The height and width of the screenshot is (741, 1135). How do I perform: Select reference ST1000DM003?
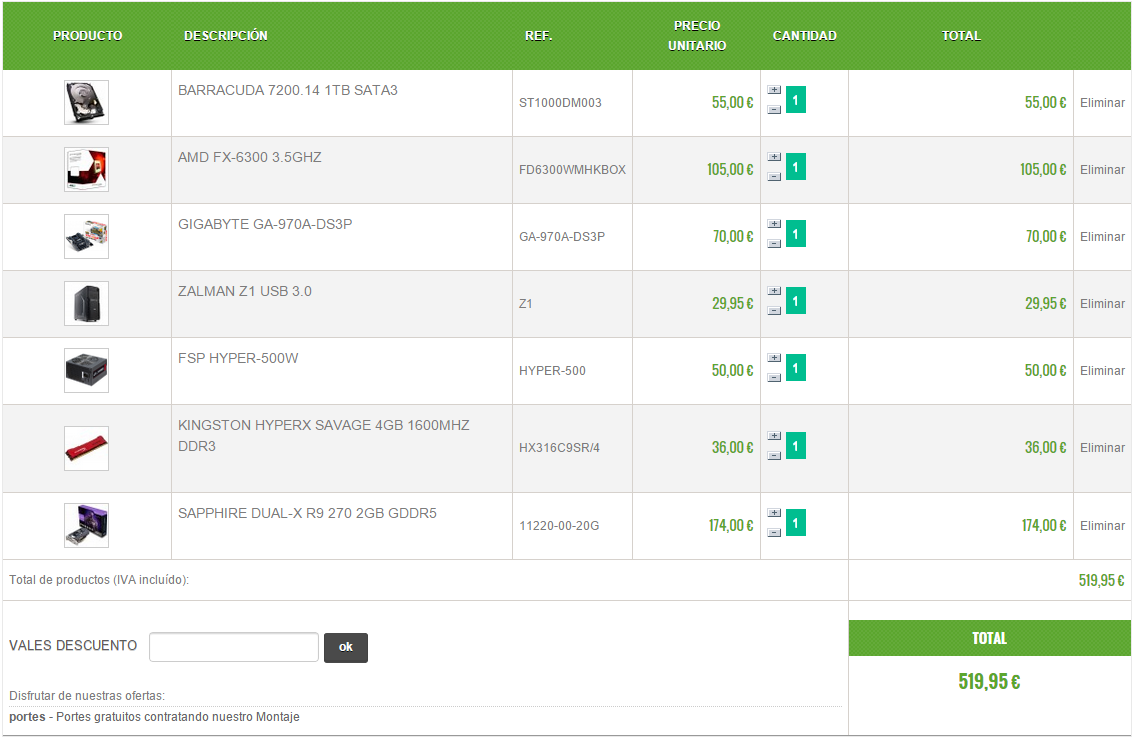pyautogui.click(x=560, y=103)
